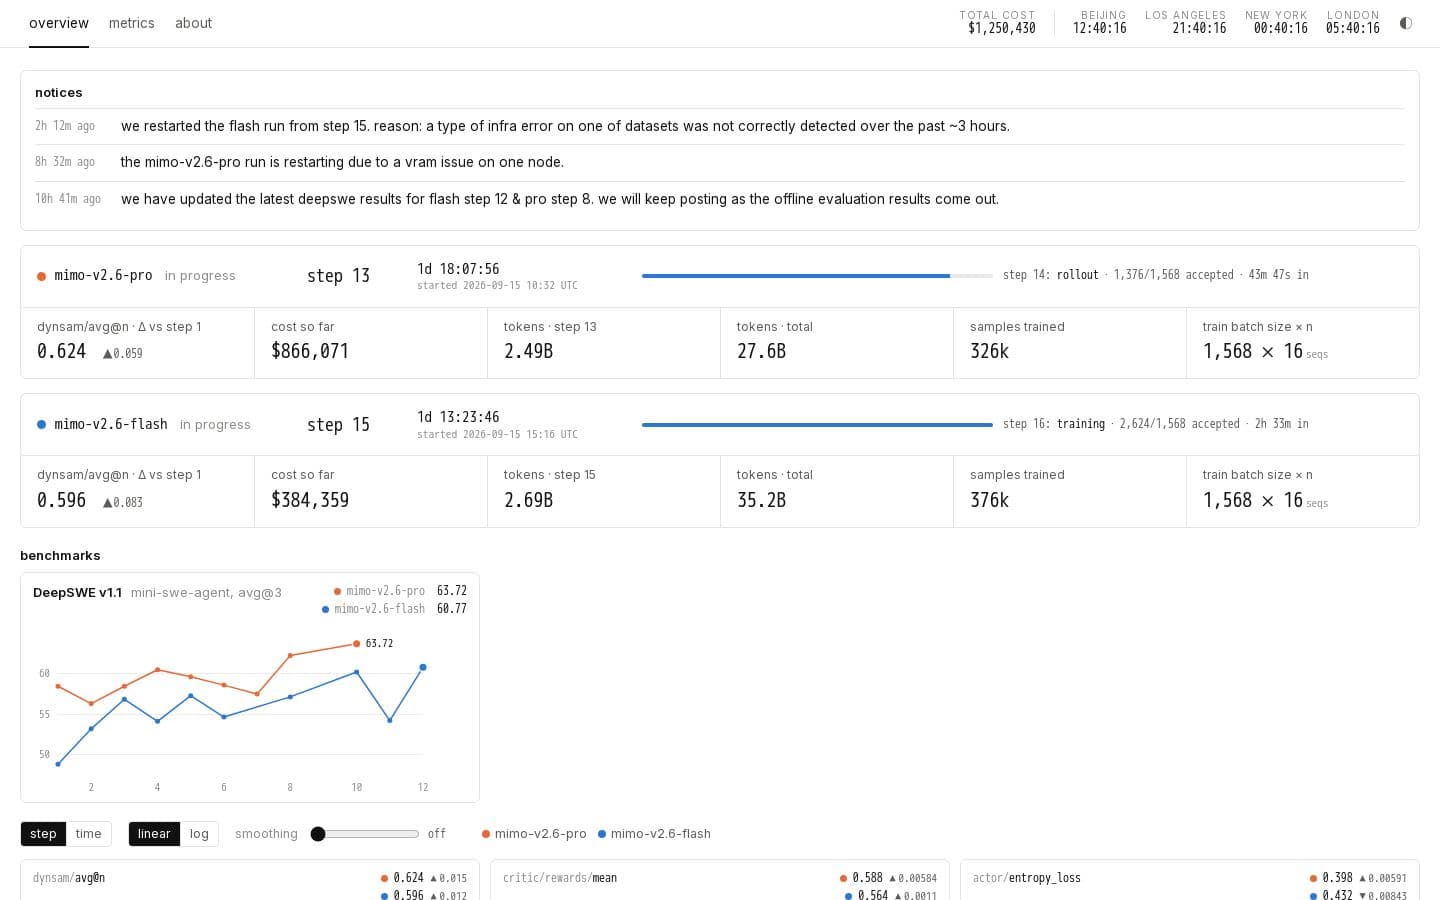Viewport: 1440px width, 900px height.
Task: Click the London clock 05:40:16
Action: click(x=1352, y=28)
